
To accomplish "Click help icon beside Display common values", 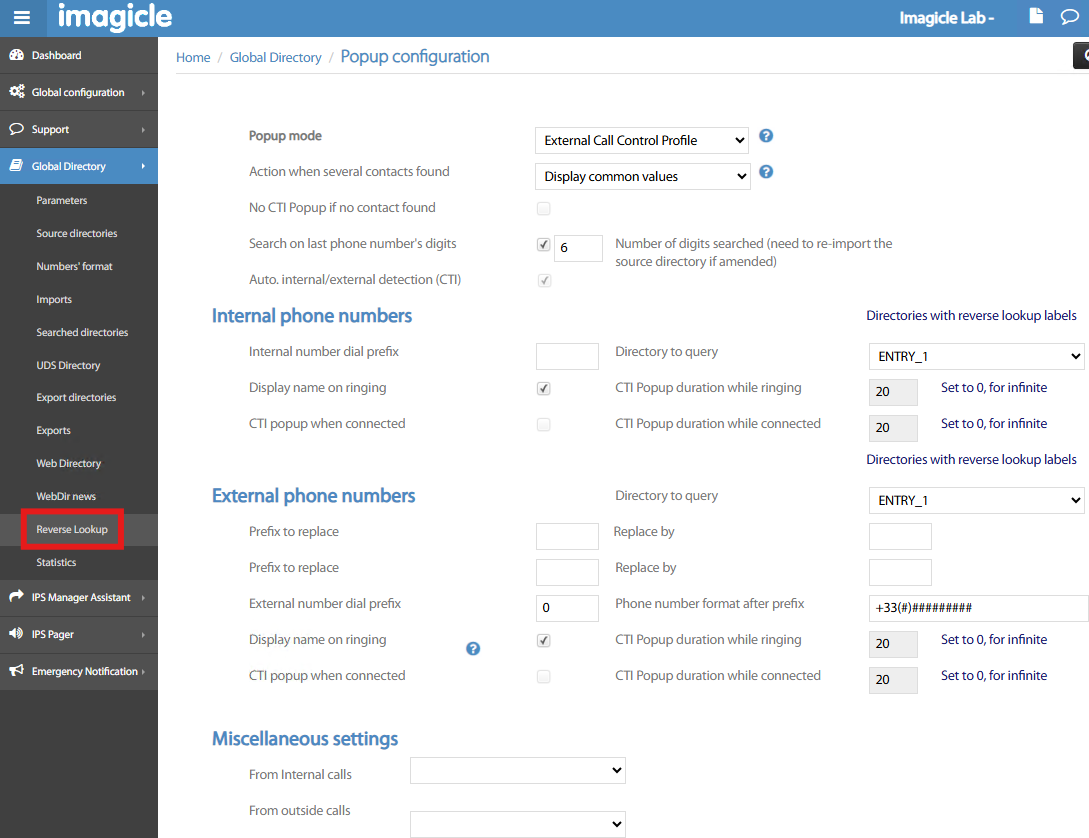I will coord(766,172).
